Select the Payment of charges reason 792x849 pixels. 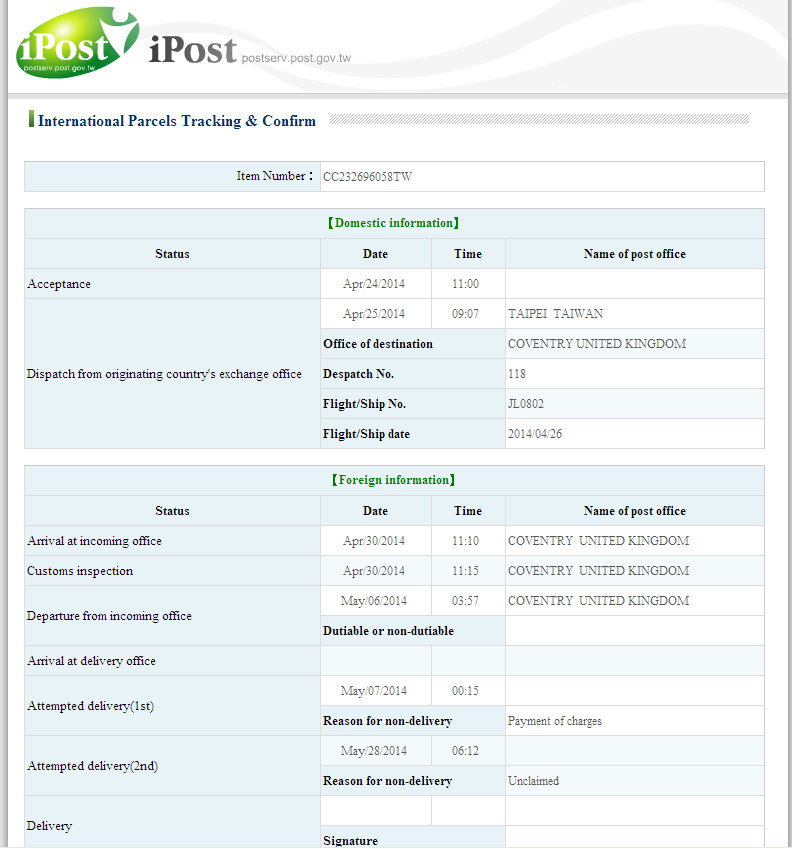[x=554, y=721]
